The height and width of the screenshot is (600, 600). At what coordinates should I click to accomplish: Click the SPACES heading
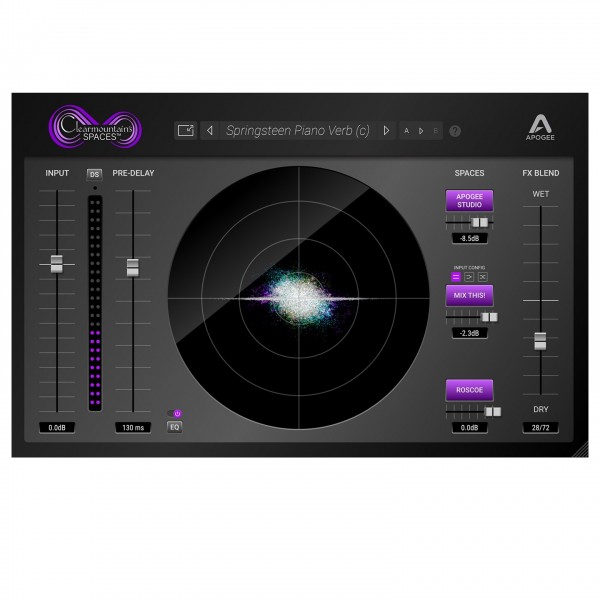[469, 173]
